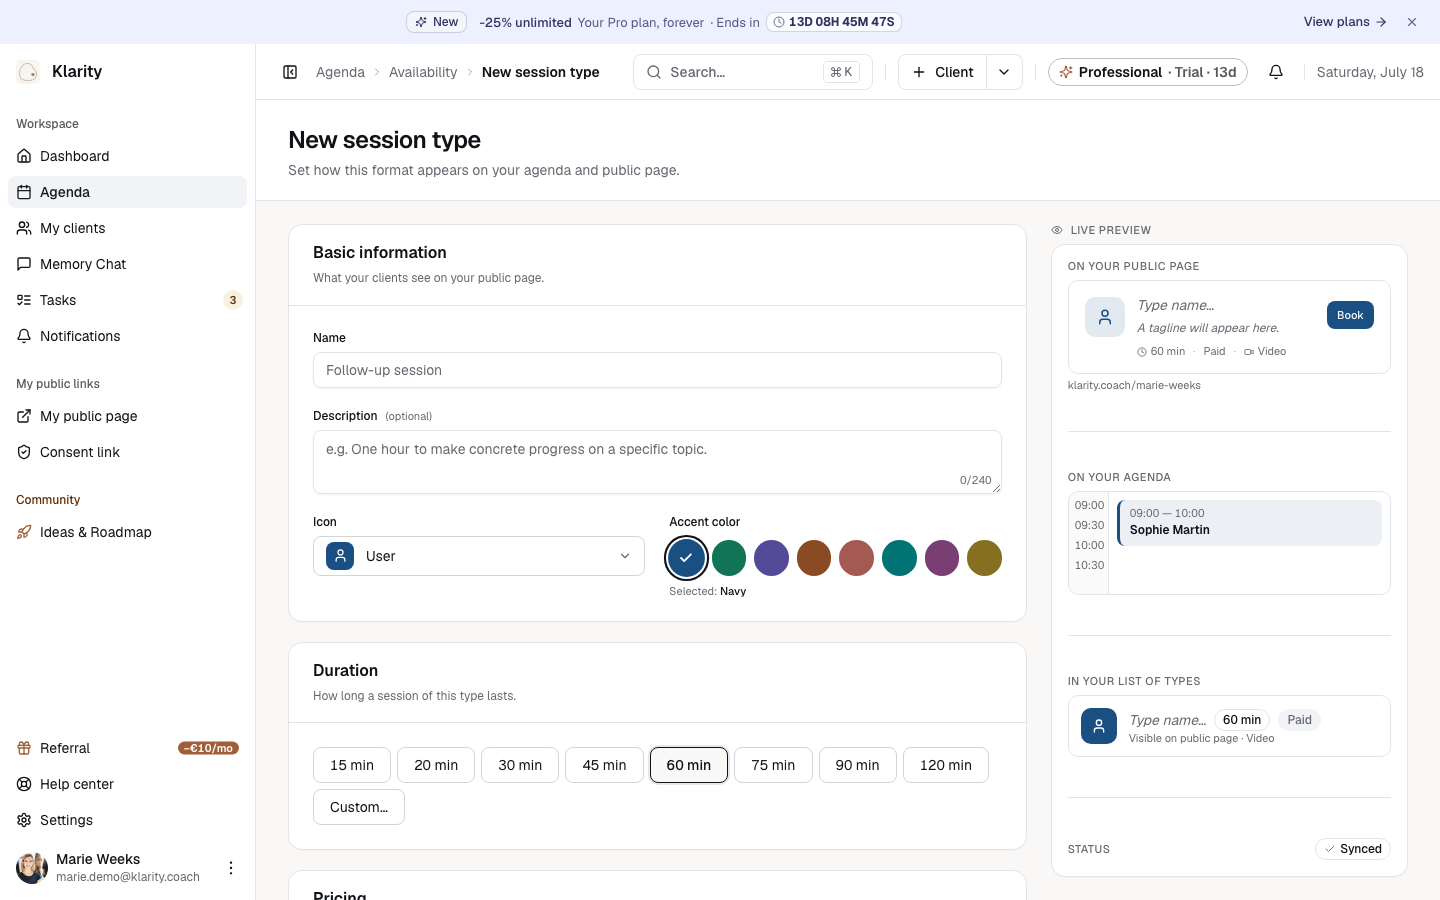The image size is (1440, 900).
Task: Click the Name input field
Action: (x=657, y=370)
